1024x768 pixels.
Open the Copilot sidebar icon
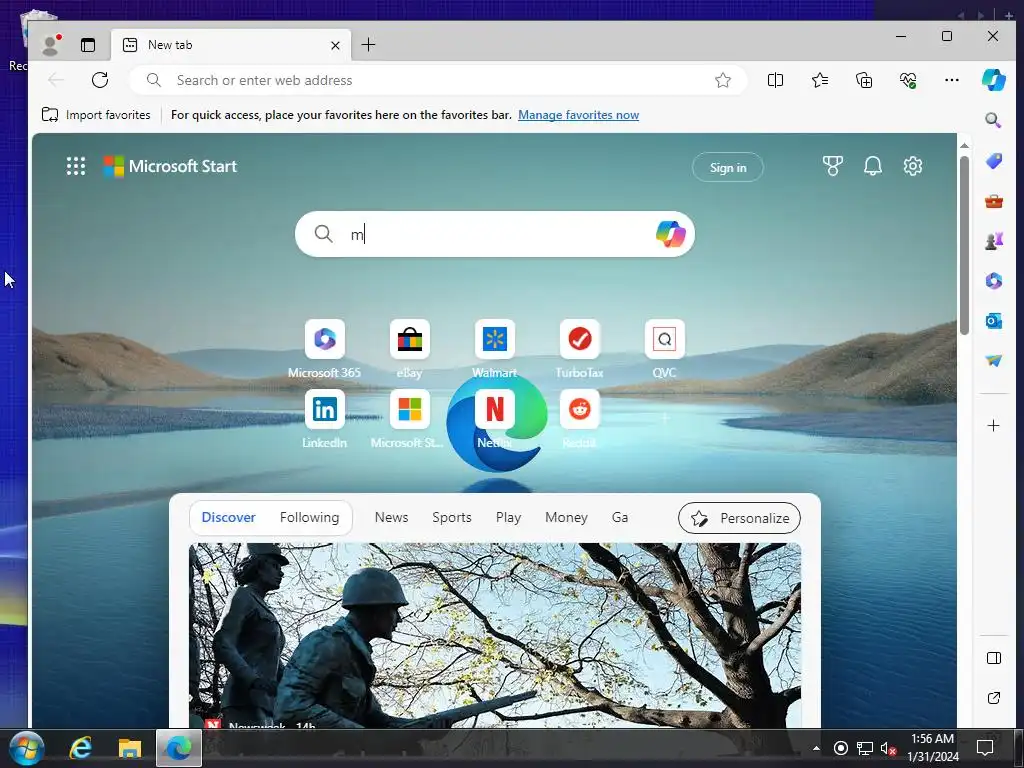[x=993, y=80]
